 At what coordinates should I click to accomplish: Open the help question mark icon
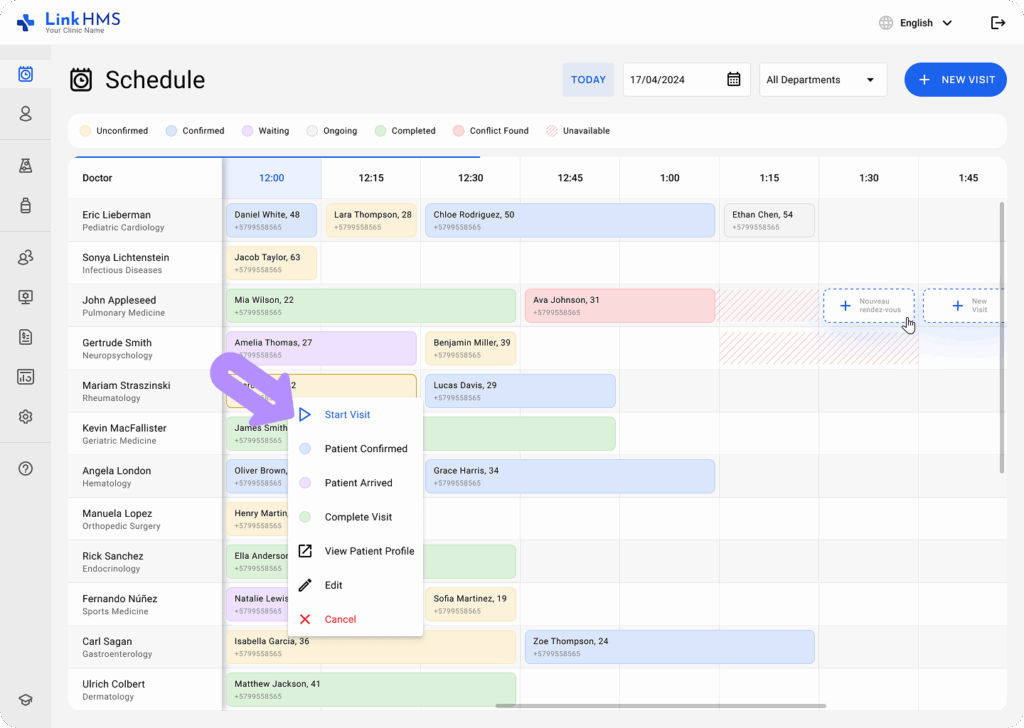26,468
